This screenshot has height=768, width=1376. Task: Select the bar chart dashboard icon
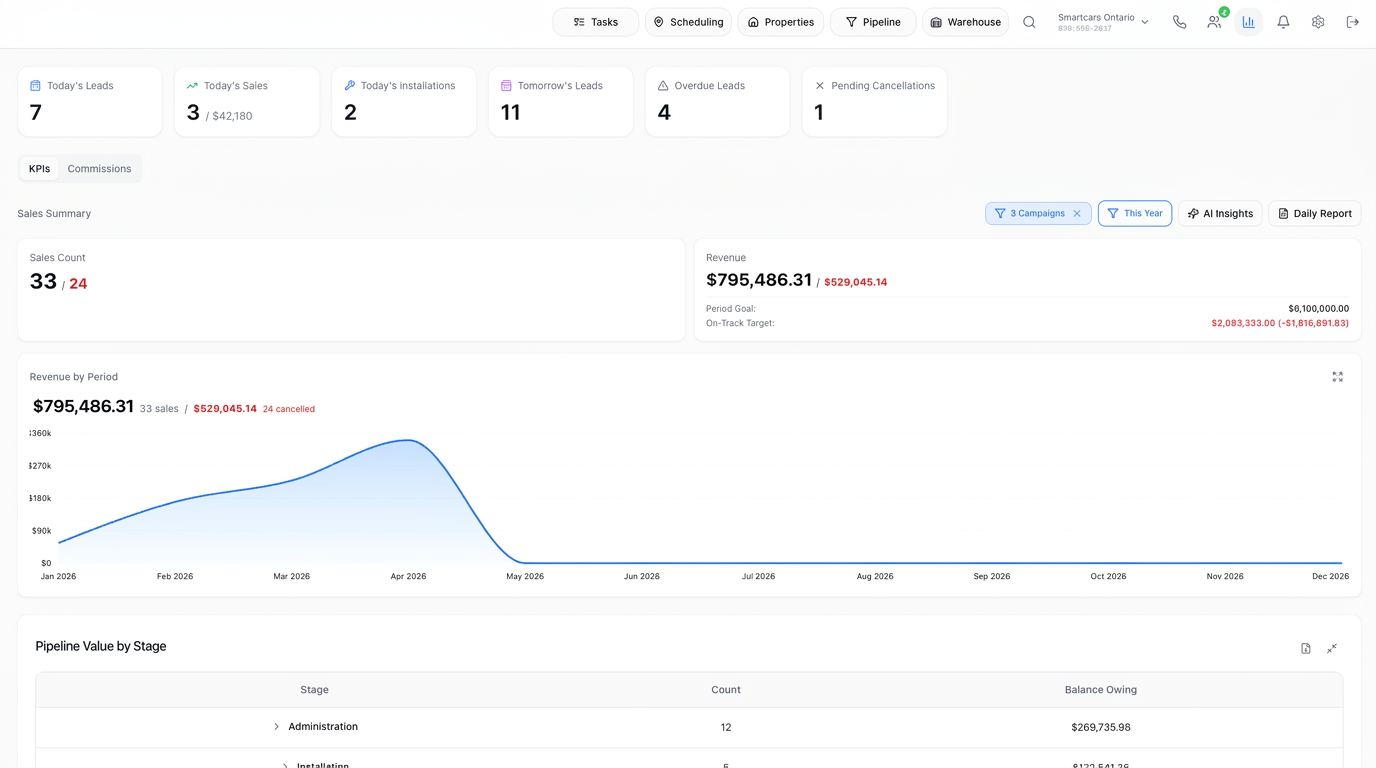tap(1248, 22)
